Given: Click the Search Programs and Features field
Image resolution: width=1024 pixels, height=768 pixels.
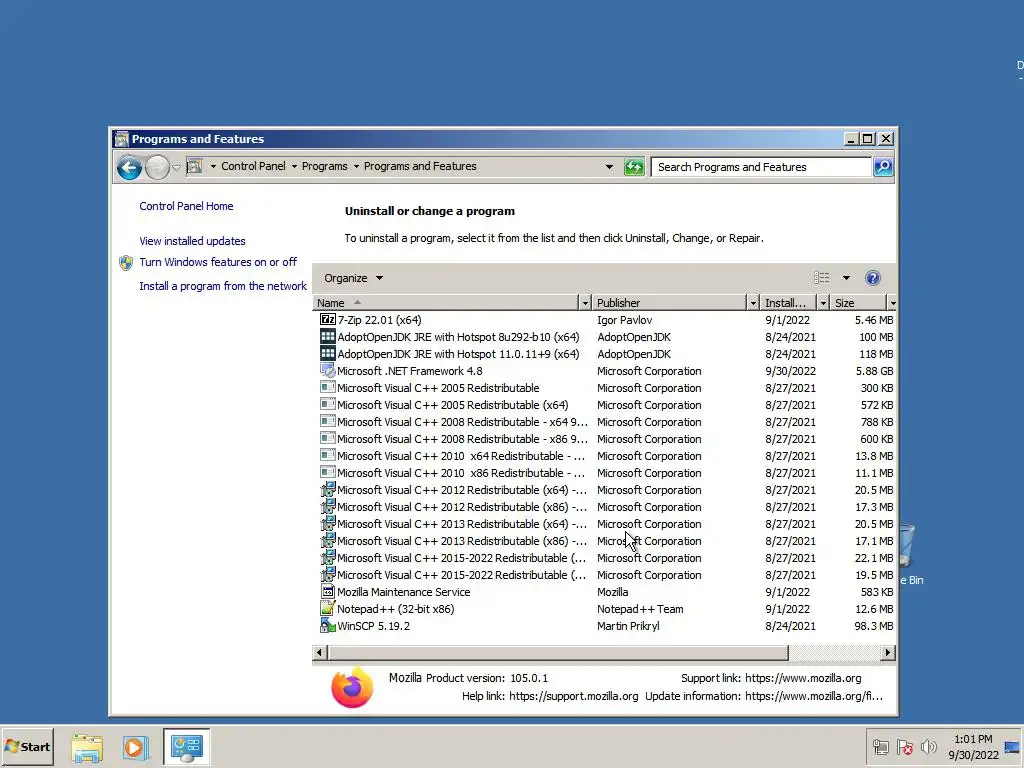Looking at the screenshot, I should pos(761,167).
